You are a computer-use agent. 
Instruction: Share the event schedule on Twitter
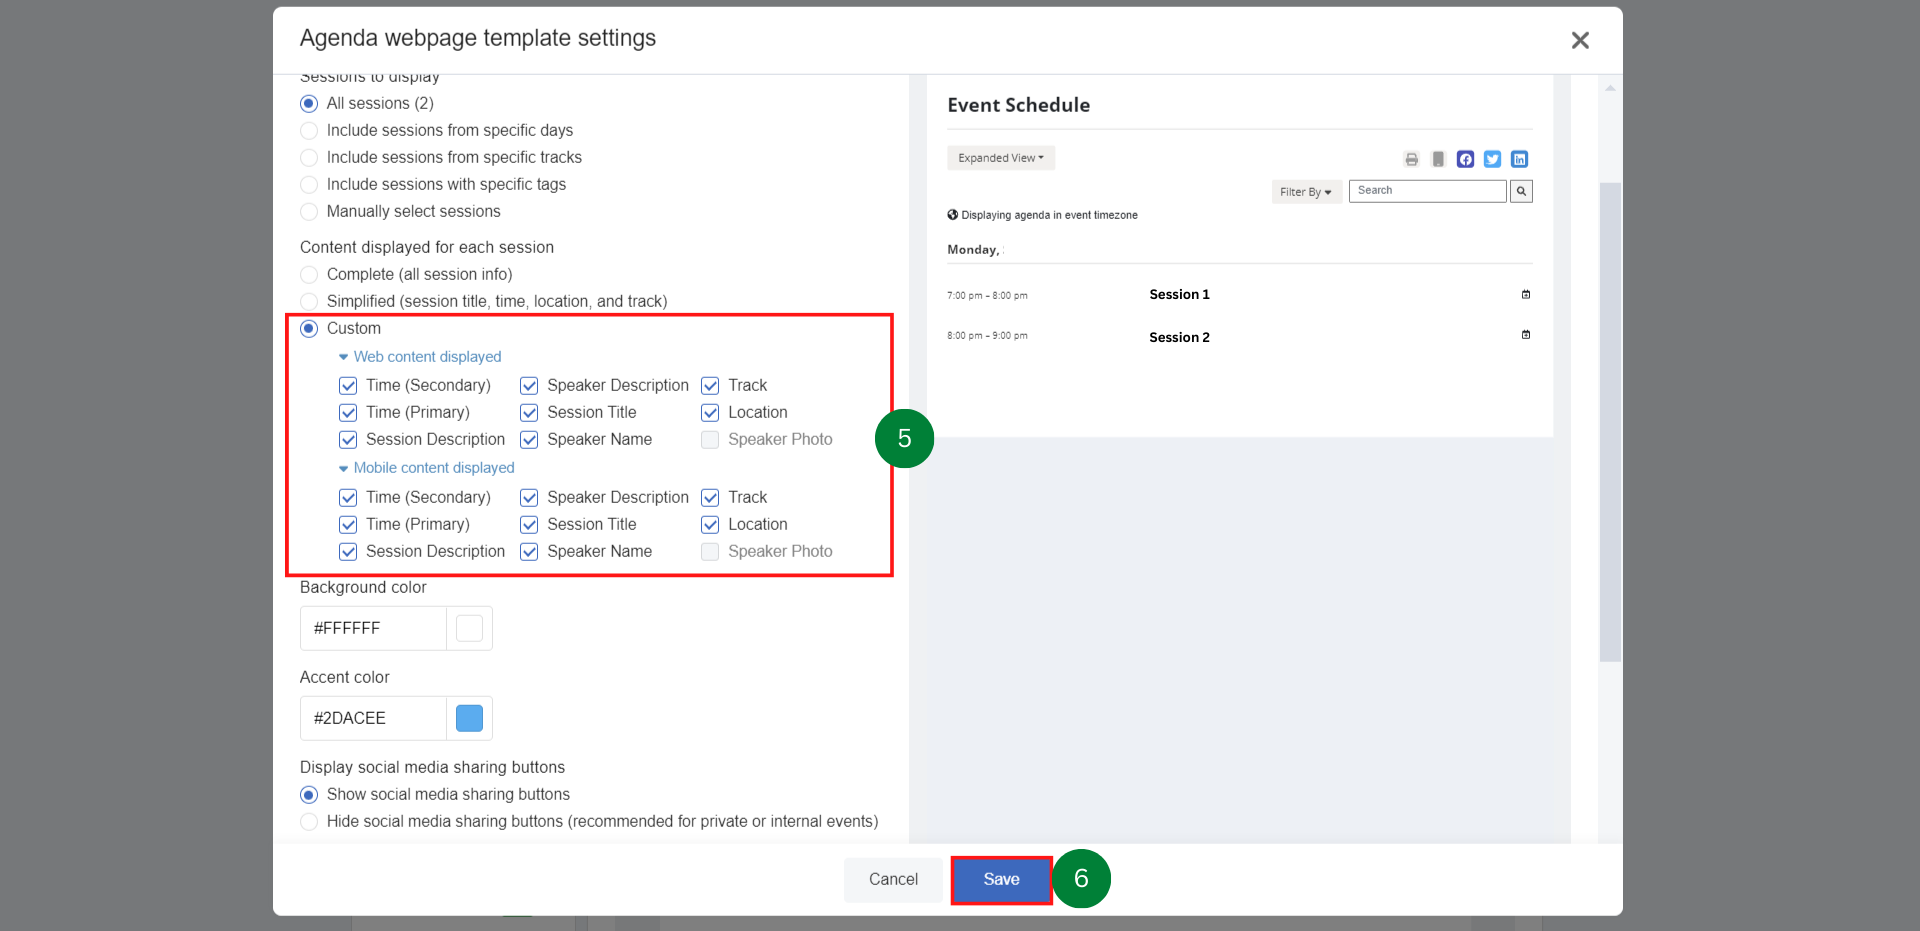click(x=1491, y=159)
